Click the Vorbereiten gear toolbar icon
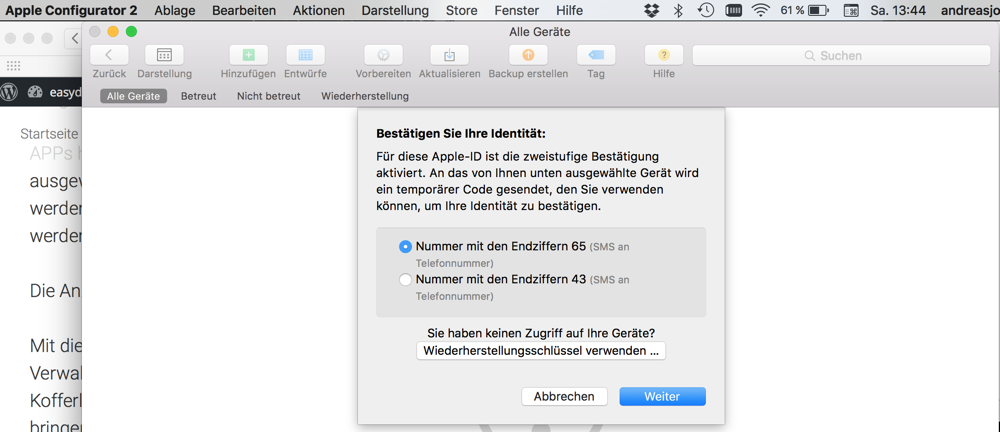Screen dimensions: 1000x432 (x=383, y=55)
